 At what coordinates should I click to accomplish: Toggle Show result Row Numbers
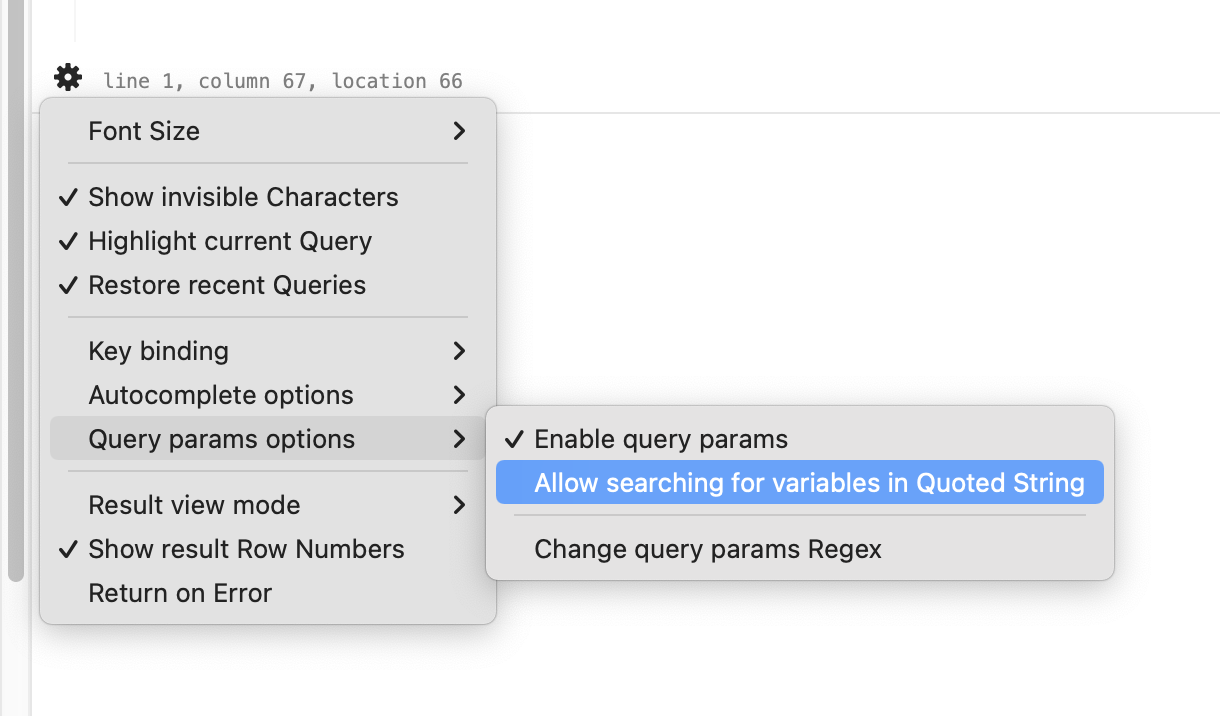(x=246, y=549)
